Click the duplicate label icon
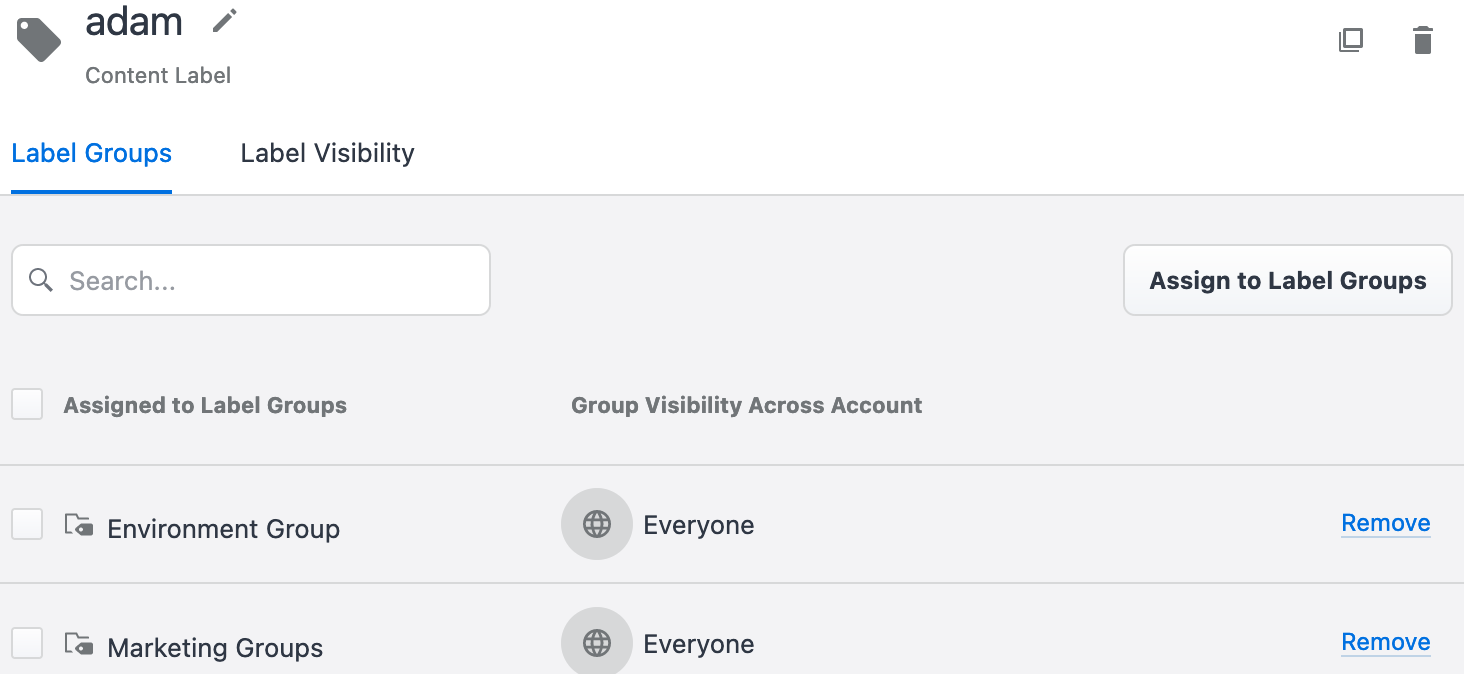The image size is (1464, 674). coord(1351,40)
